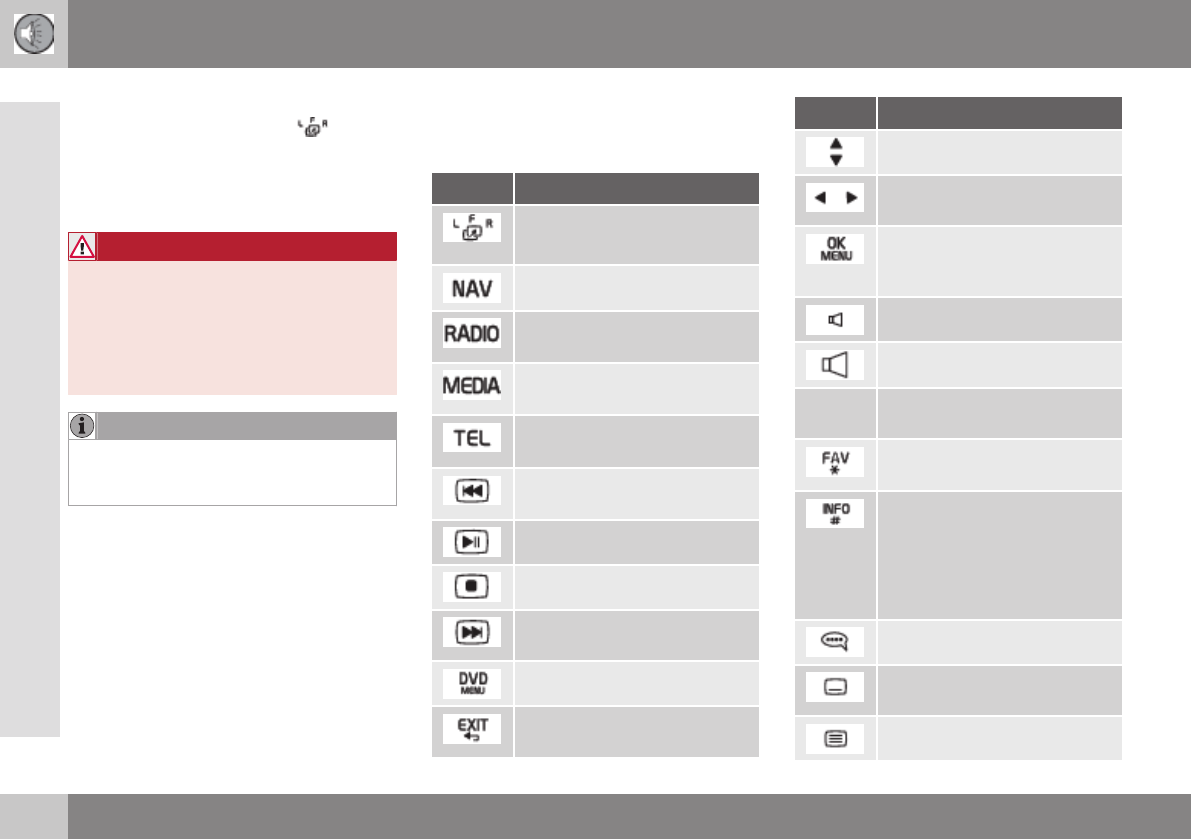Image resolution: width=1191 pixels, height=839 pixels.
Task: Click the large speaker volume-up icon
Action: (x=835, y=365)
